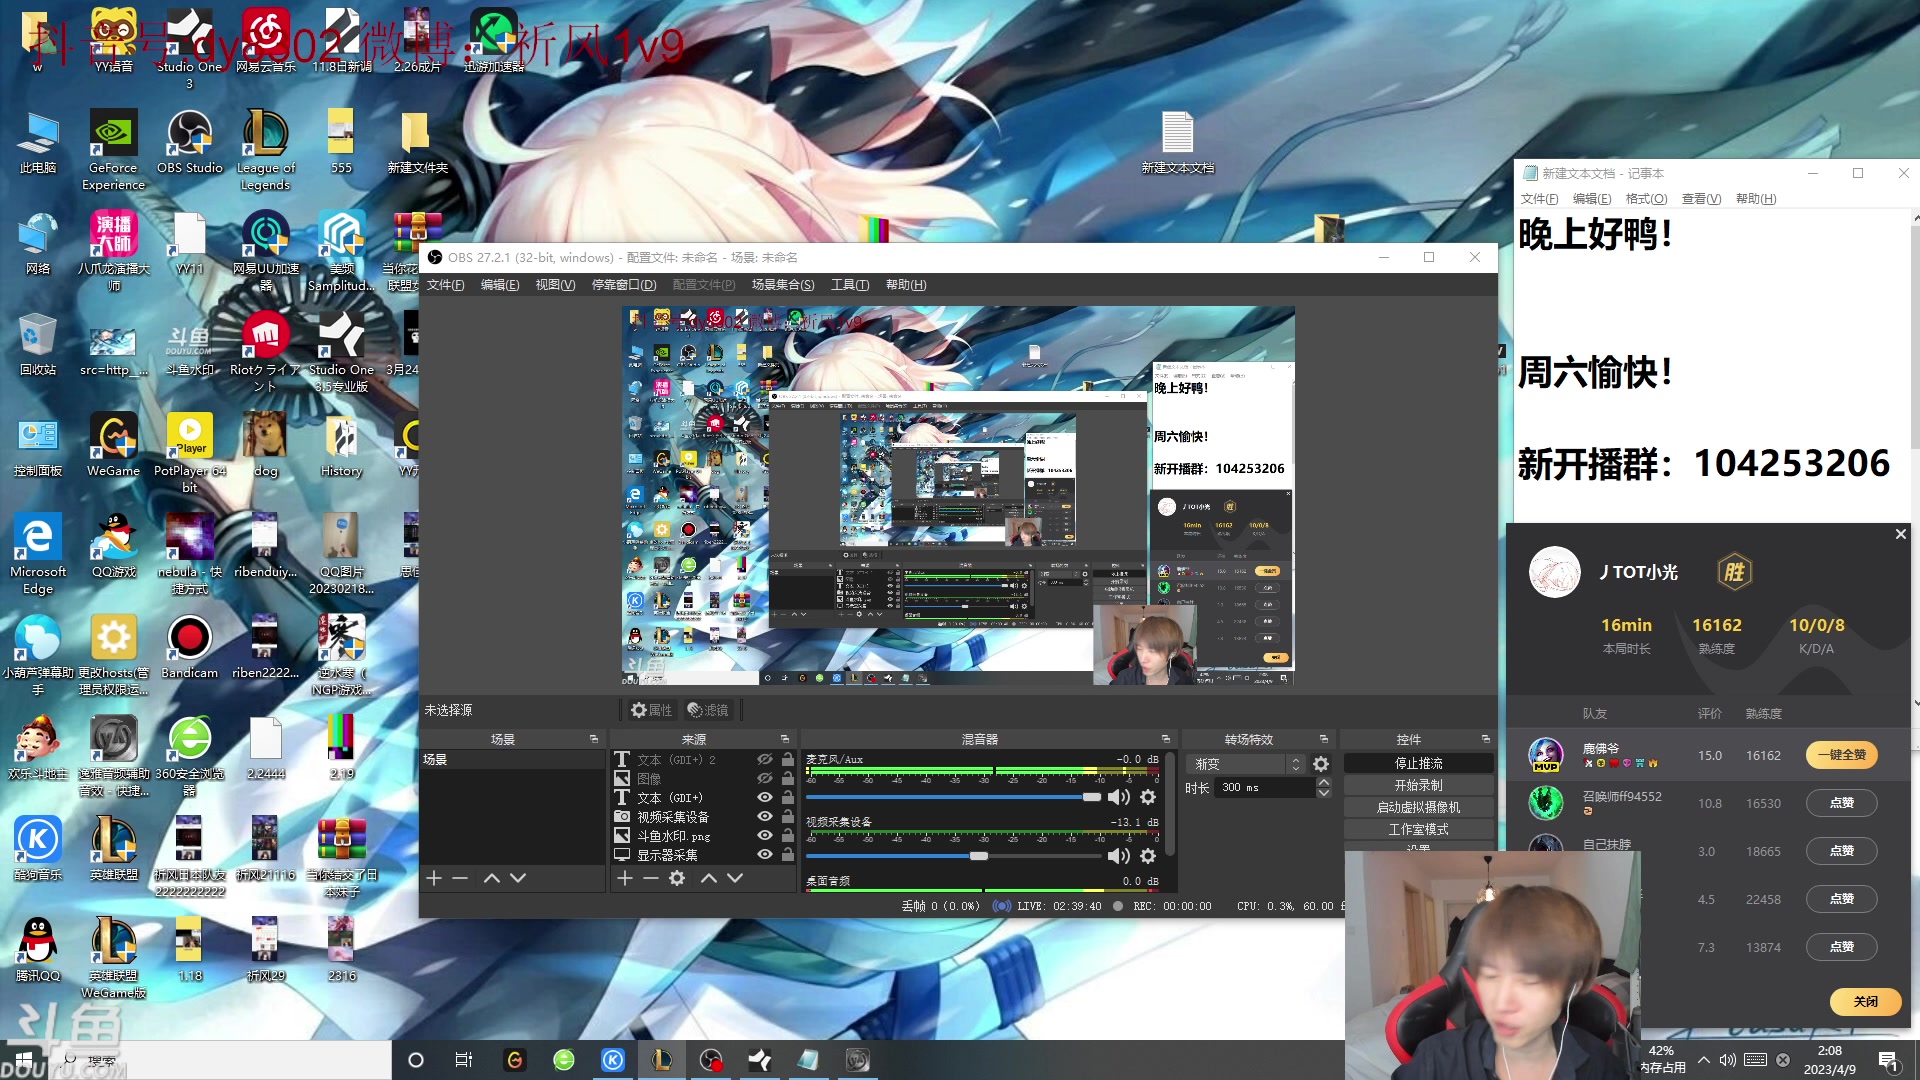
Task: Click mixer panel vertical scrollbar
Action: tap(1170, 805)
